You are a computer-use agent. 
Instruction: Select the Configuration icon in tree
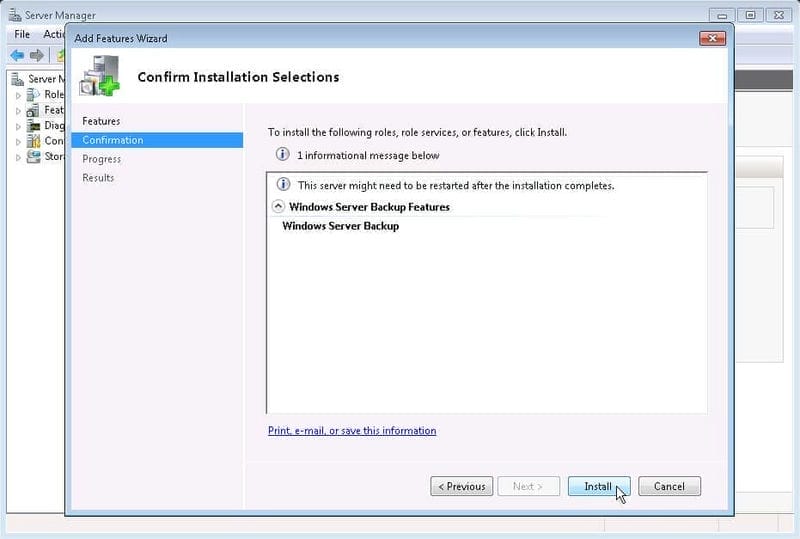click(x=33, y=141)
